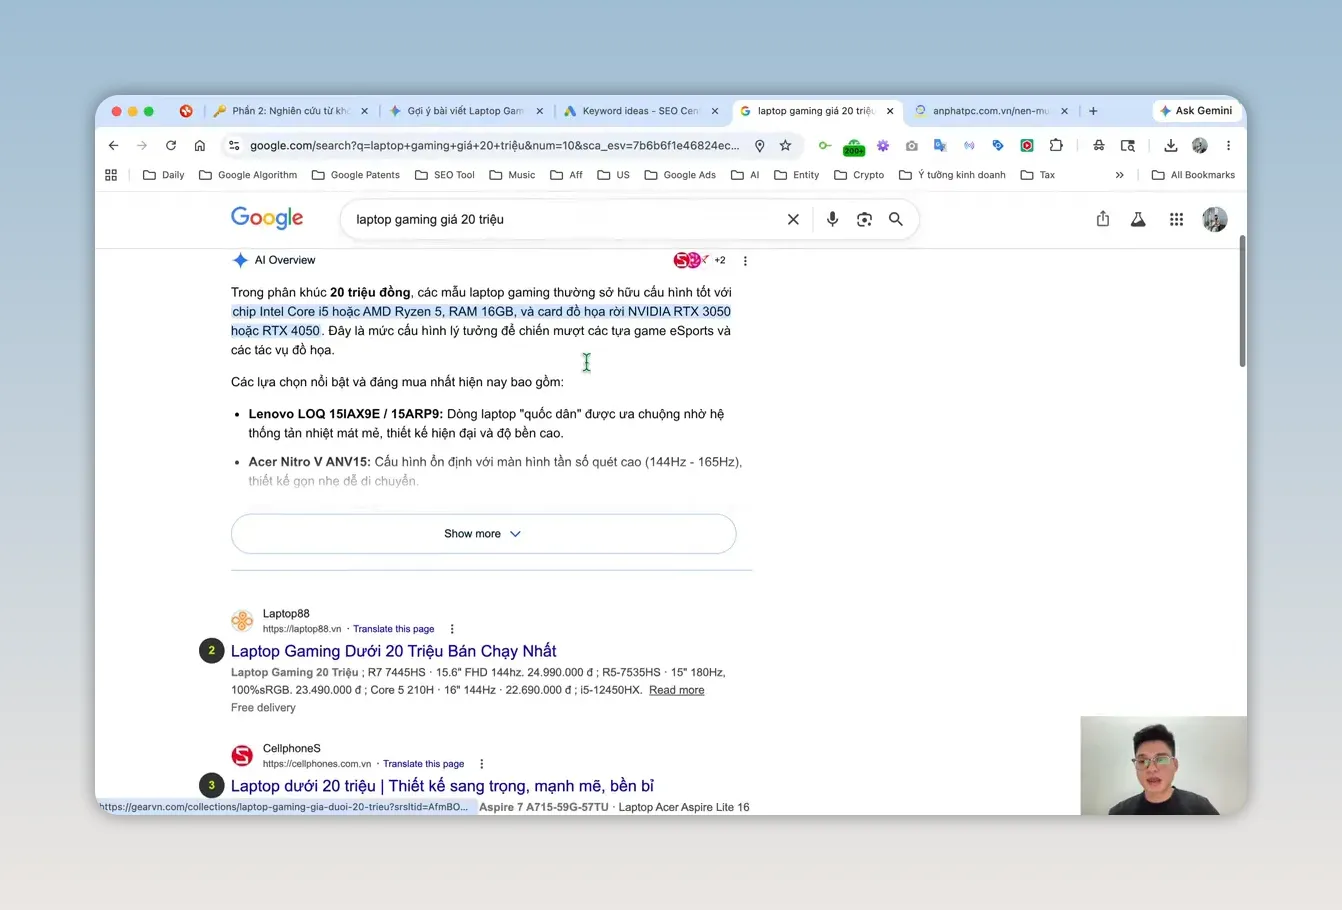The width and height of the screenshot is (1342, 910).
Task: Open more options for Laptop88 result
Action: point(452,629)
